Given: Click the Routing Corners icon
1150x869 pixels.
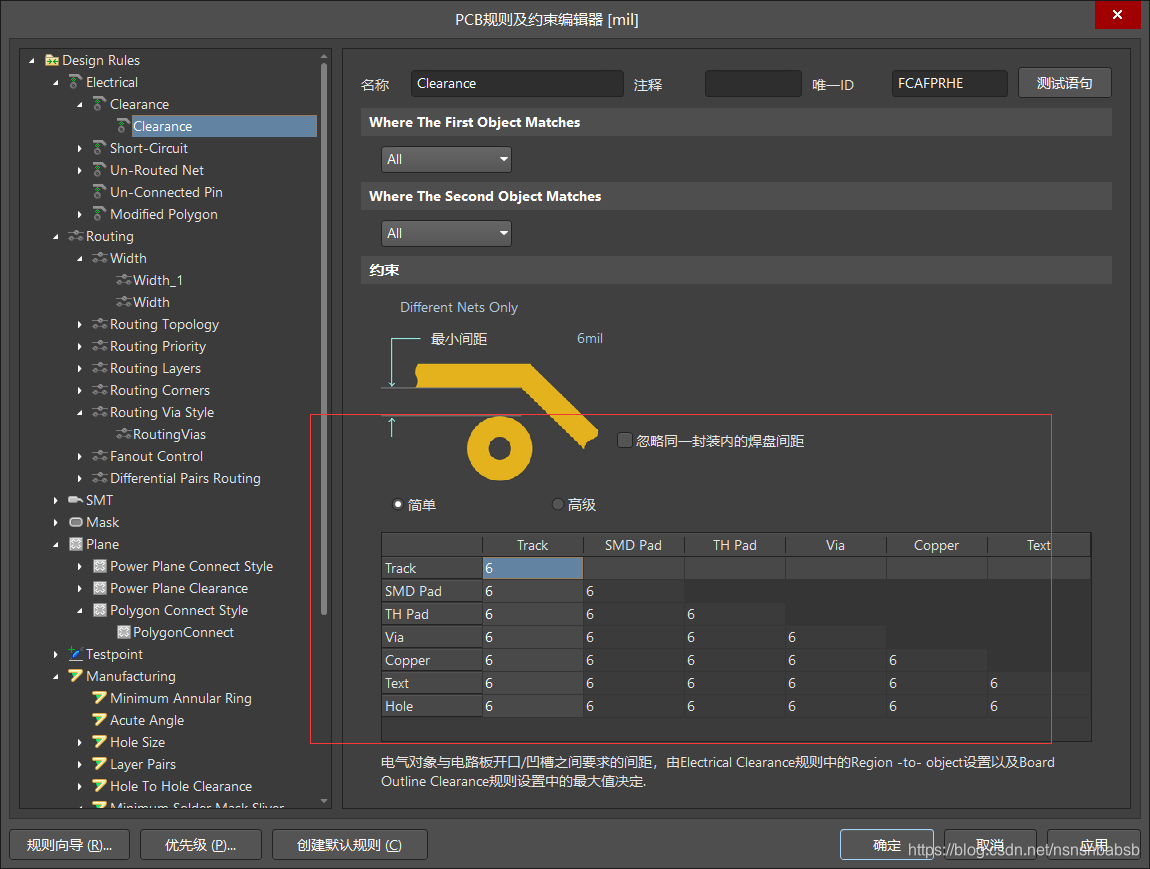Looking at the screenshot, I should coord(99,390).
